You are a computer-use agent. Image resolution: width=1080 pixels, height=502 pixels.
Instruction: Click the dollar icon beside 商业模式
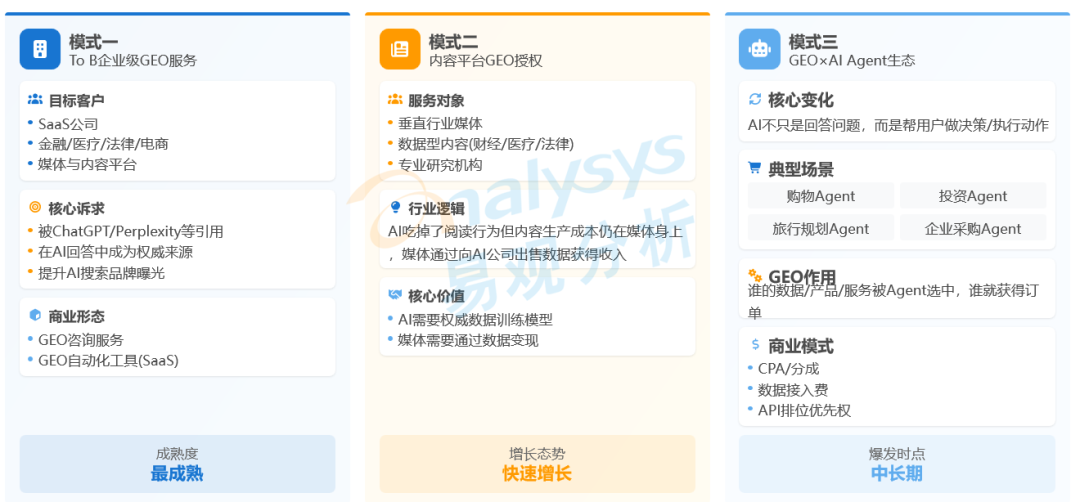755,344
